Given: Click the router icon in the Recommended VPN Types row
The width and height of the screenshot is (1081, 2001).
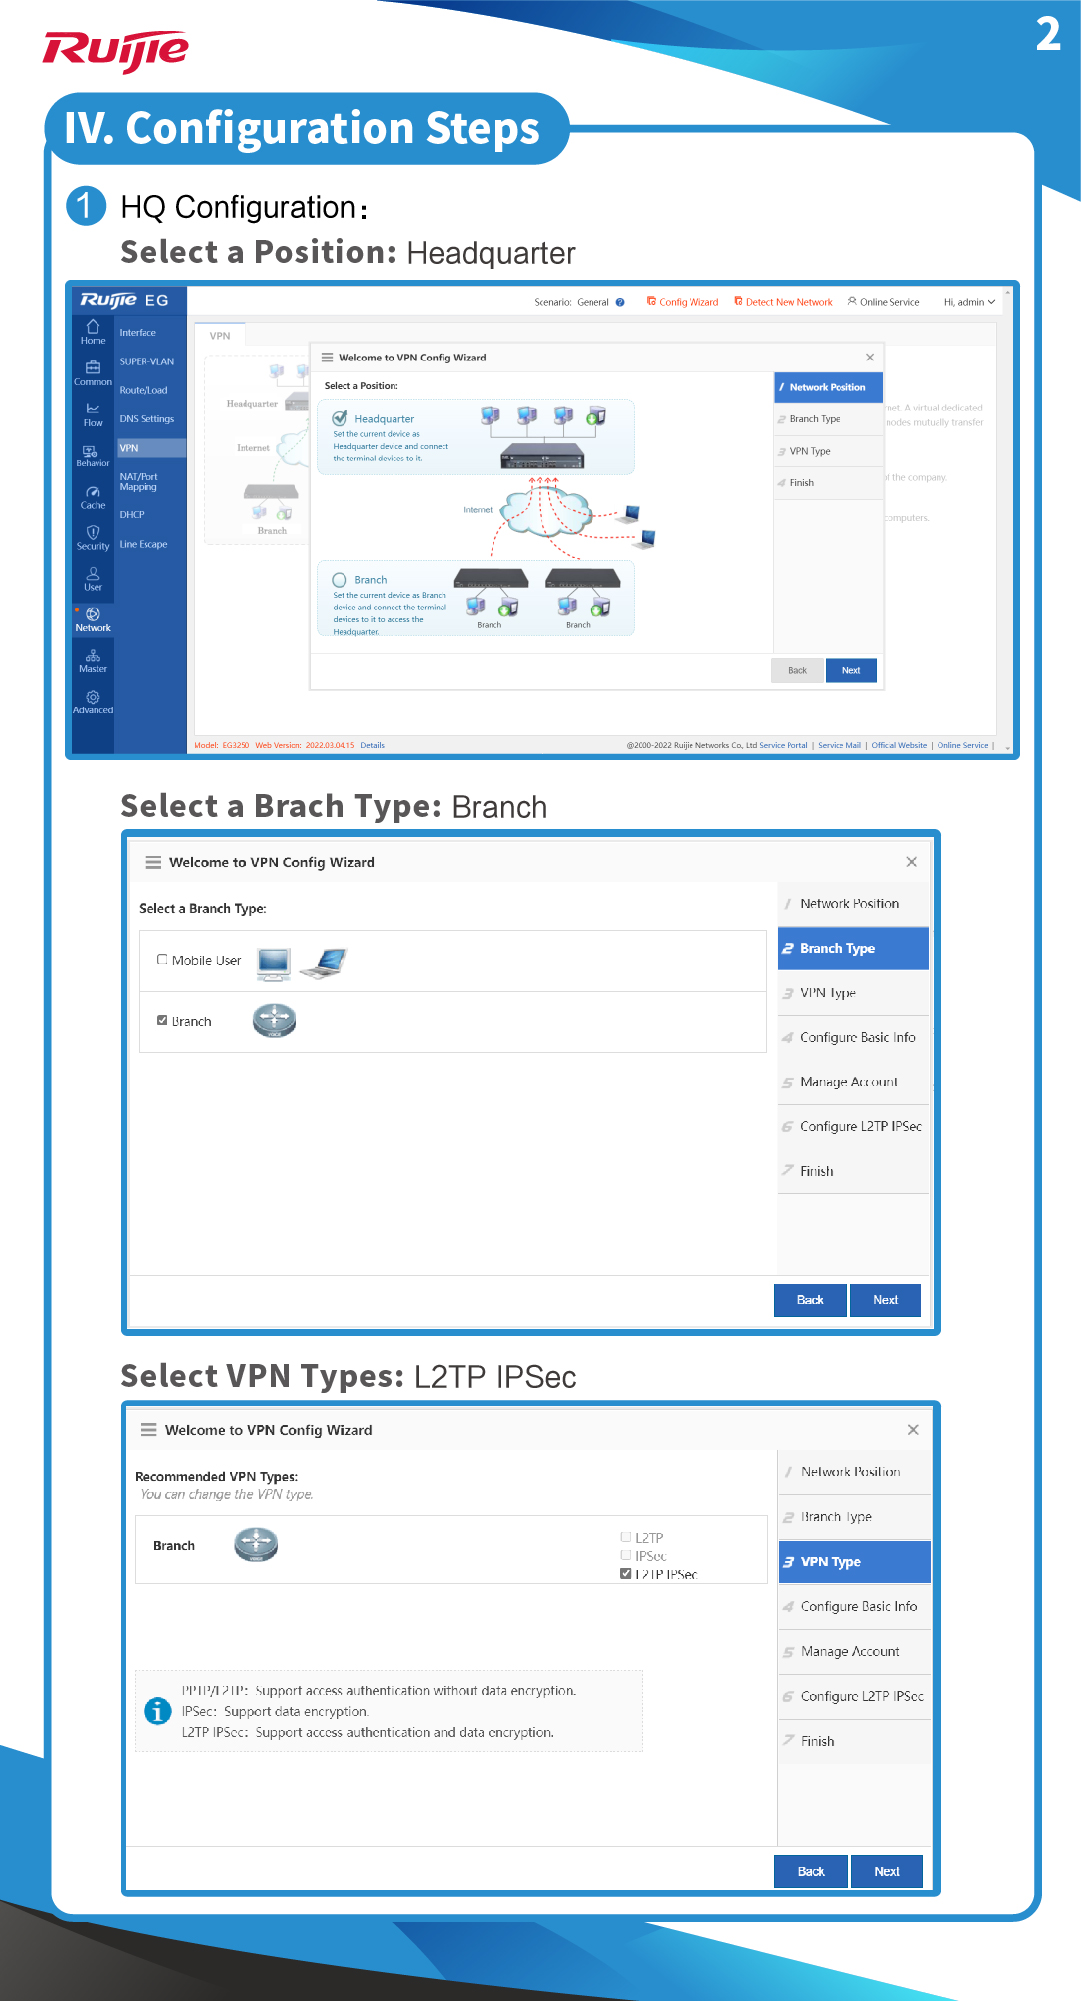Looking at the screenshot, I should (256, 1545).
